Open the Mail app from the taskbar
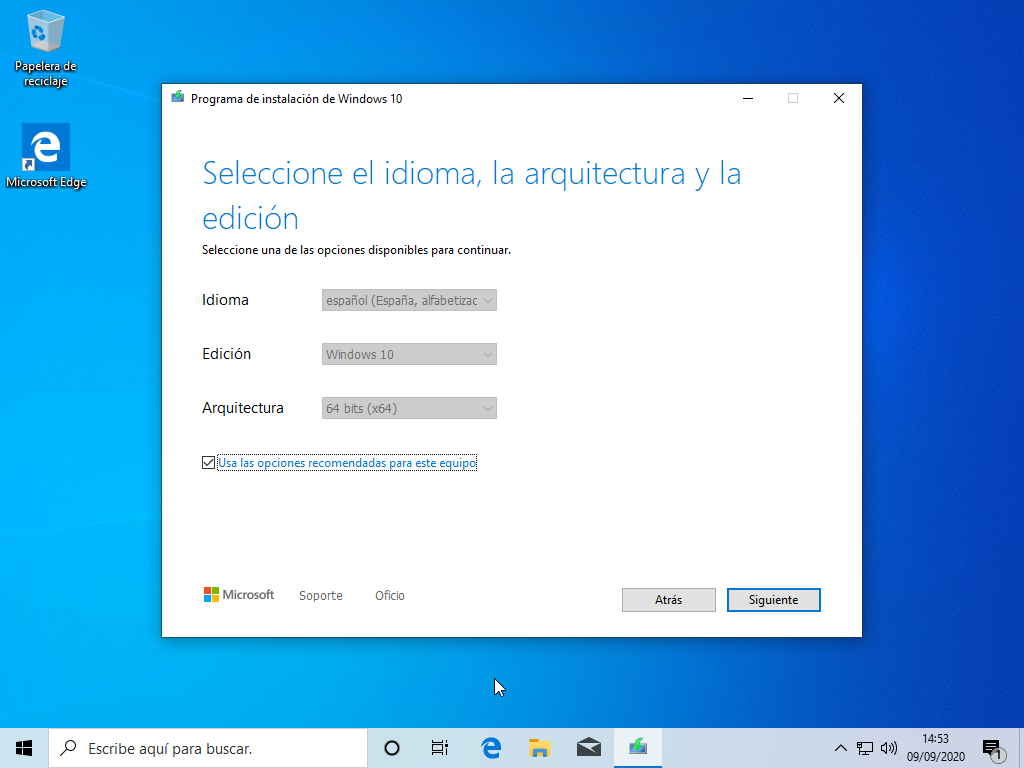This screenshot has width=1024, height=768. (x=589, y=747)
